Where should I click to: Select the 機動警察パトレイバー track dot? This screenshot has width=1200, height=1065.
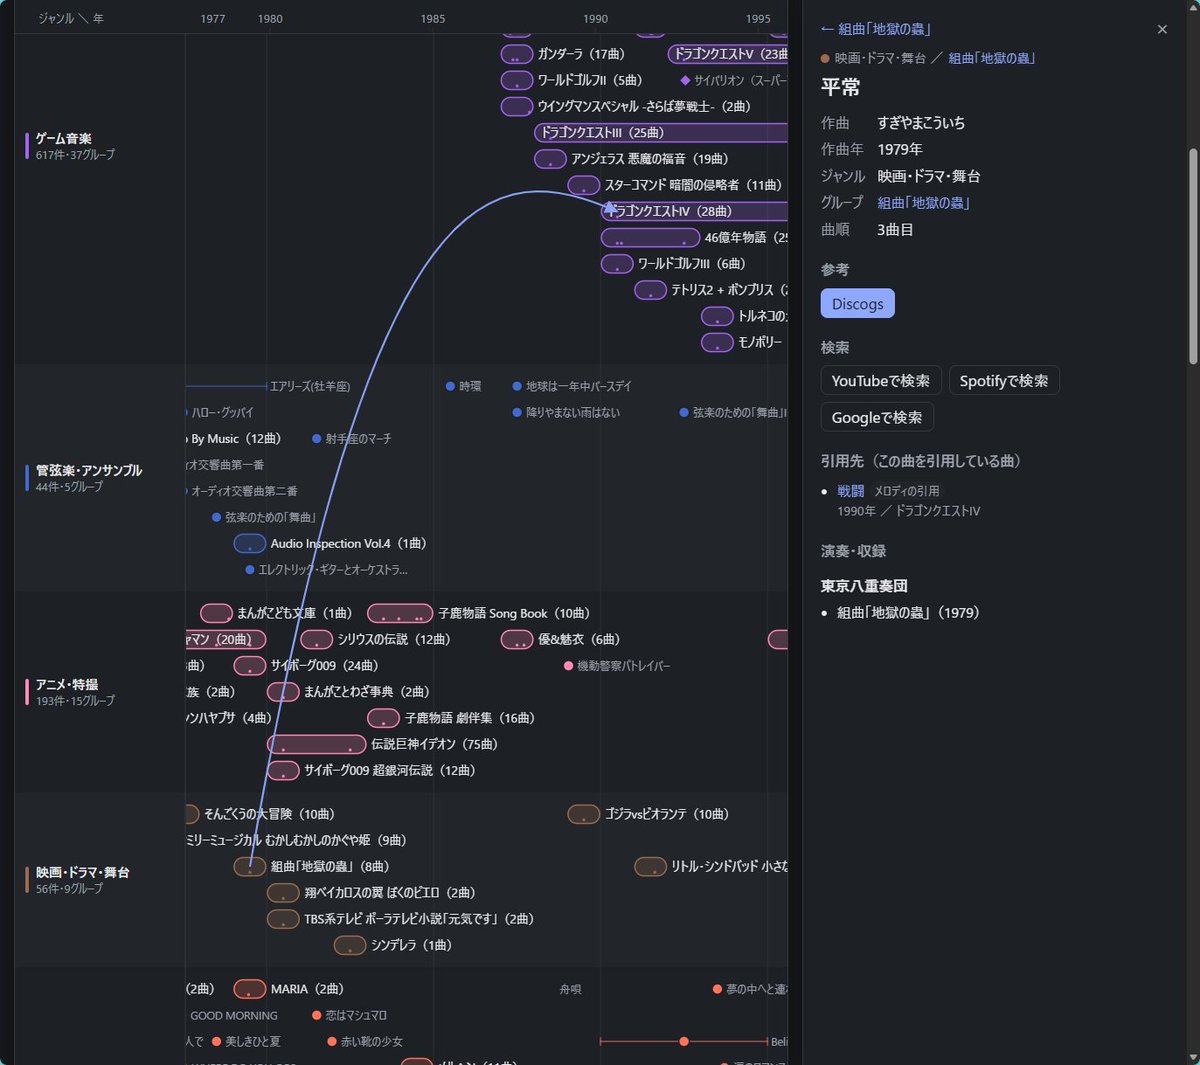pyautogui.click(x=568, y=666)
